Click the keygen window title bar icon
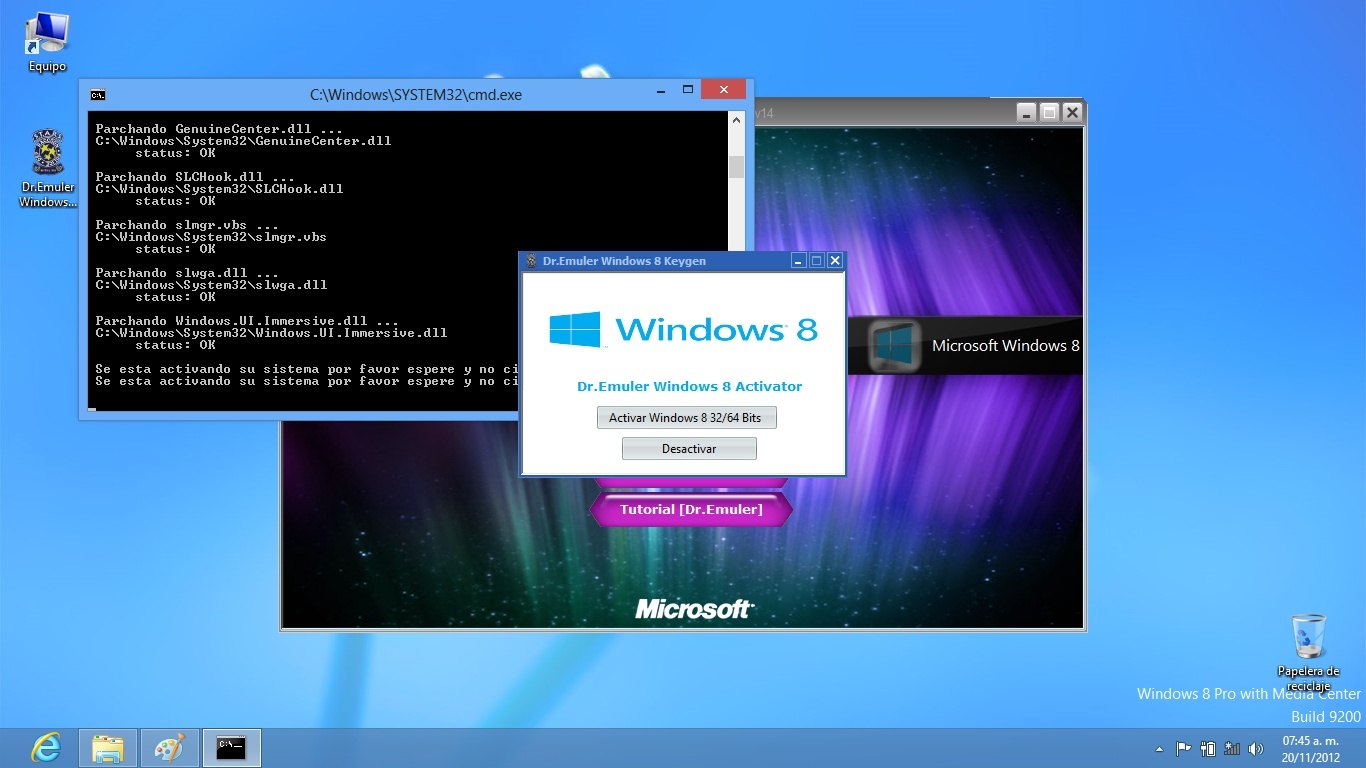Image resolution: width=1366 pixels, height=768 pixels. [x=532, y=261]
